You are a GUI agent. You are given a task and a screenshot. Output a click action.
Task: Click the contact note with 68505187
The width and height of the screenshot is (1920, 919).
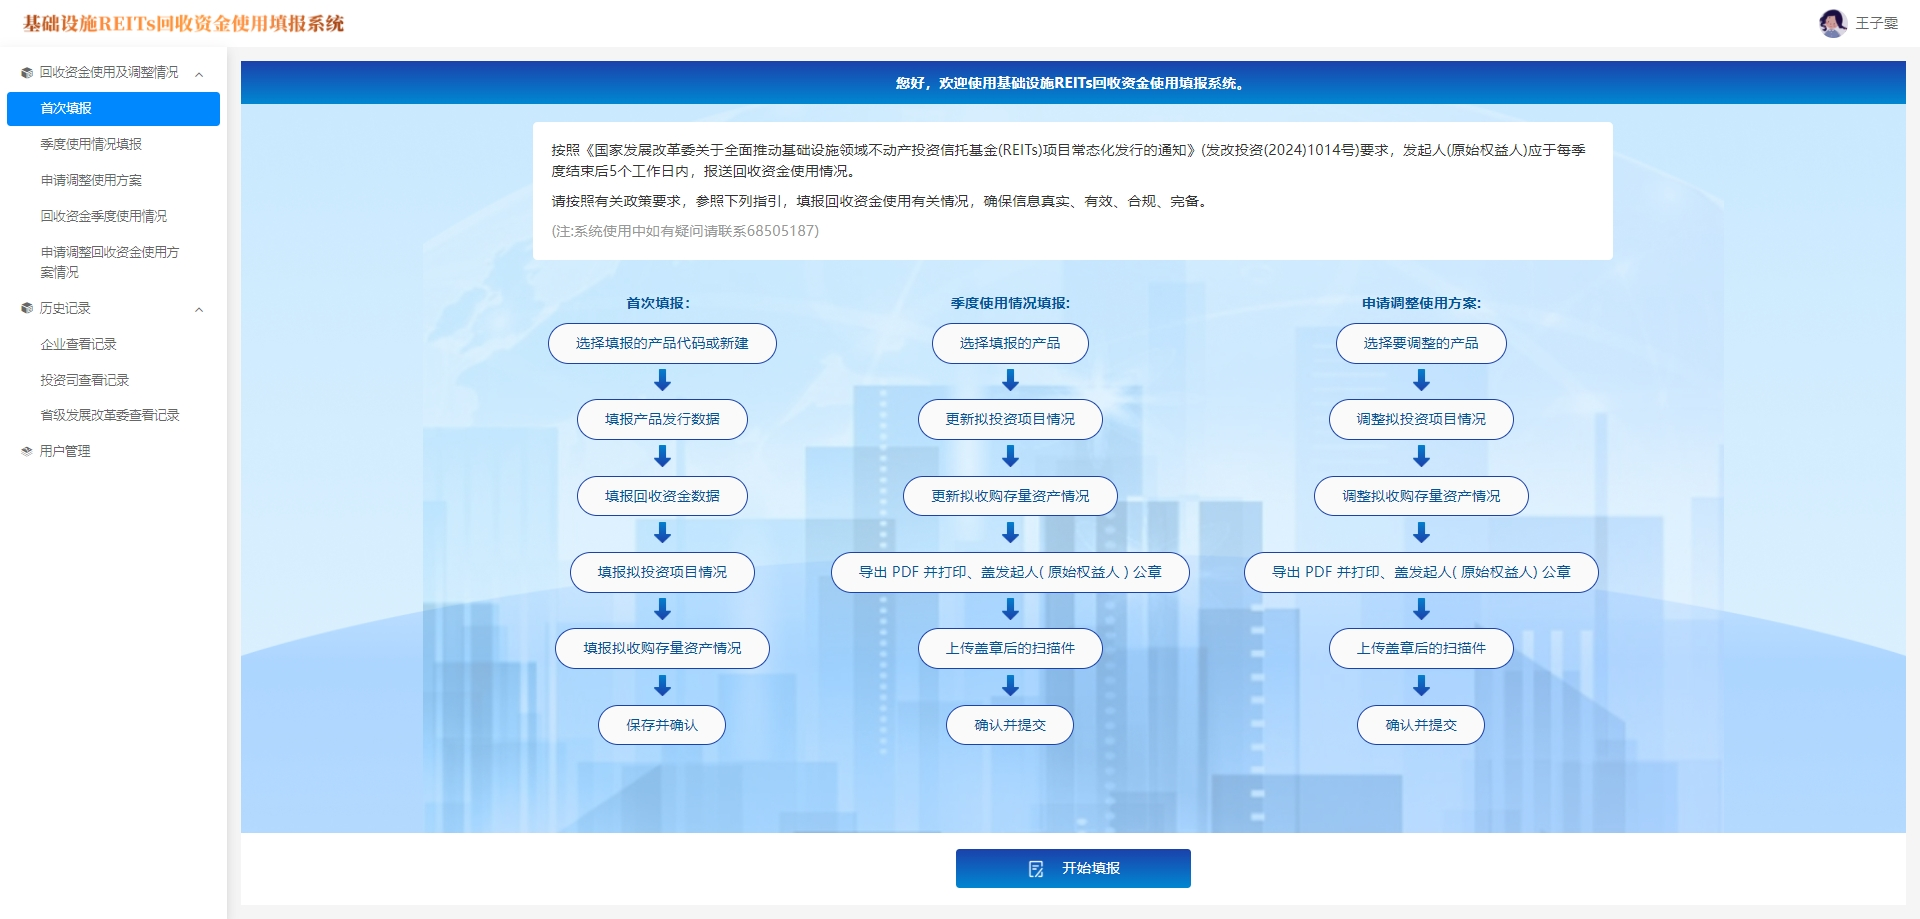pyautogui.click(x=685, y=231)
